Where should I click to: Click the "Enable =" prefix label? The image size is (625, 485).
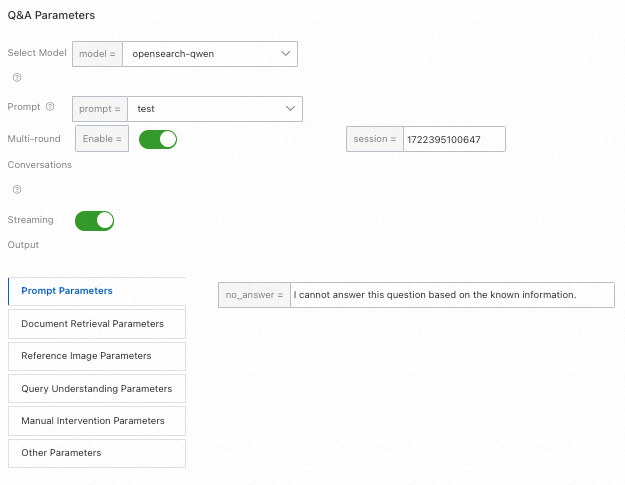[102, 139]
